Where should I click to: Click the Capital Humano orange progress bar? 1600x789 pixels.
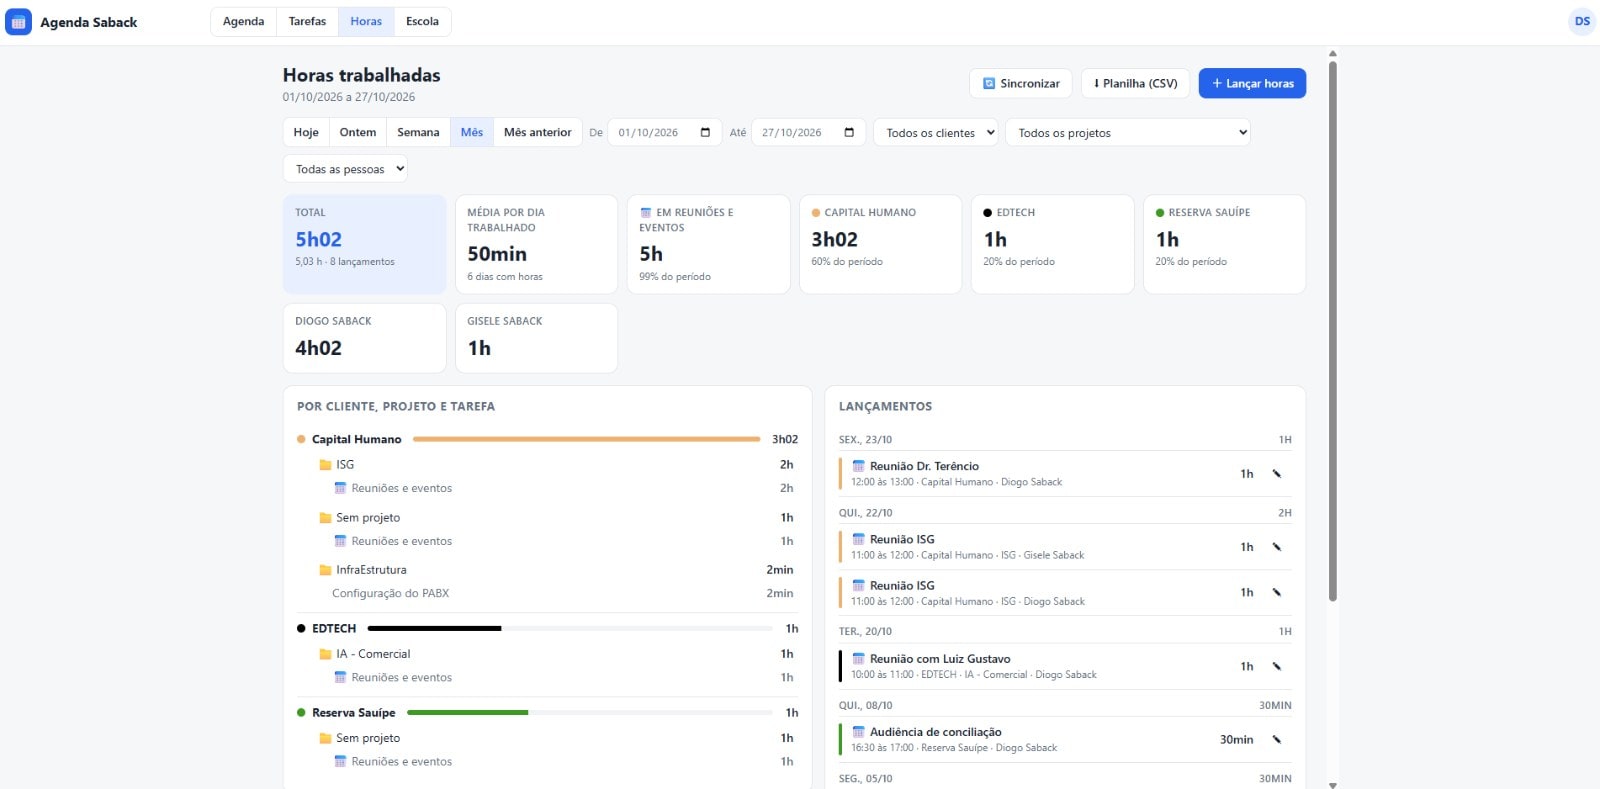point(587,439)
